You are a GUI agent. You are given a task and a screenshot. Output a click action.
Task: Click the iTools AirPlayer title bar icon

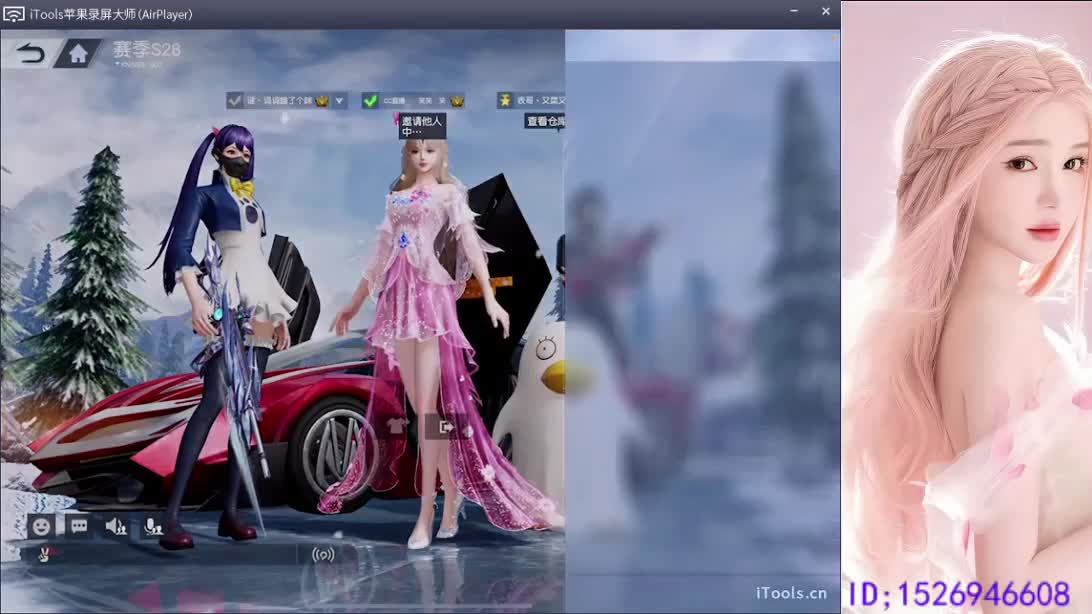(x=13, y=14)
